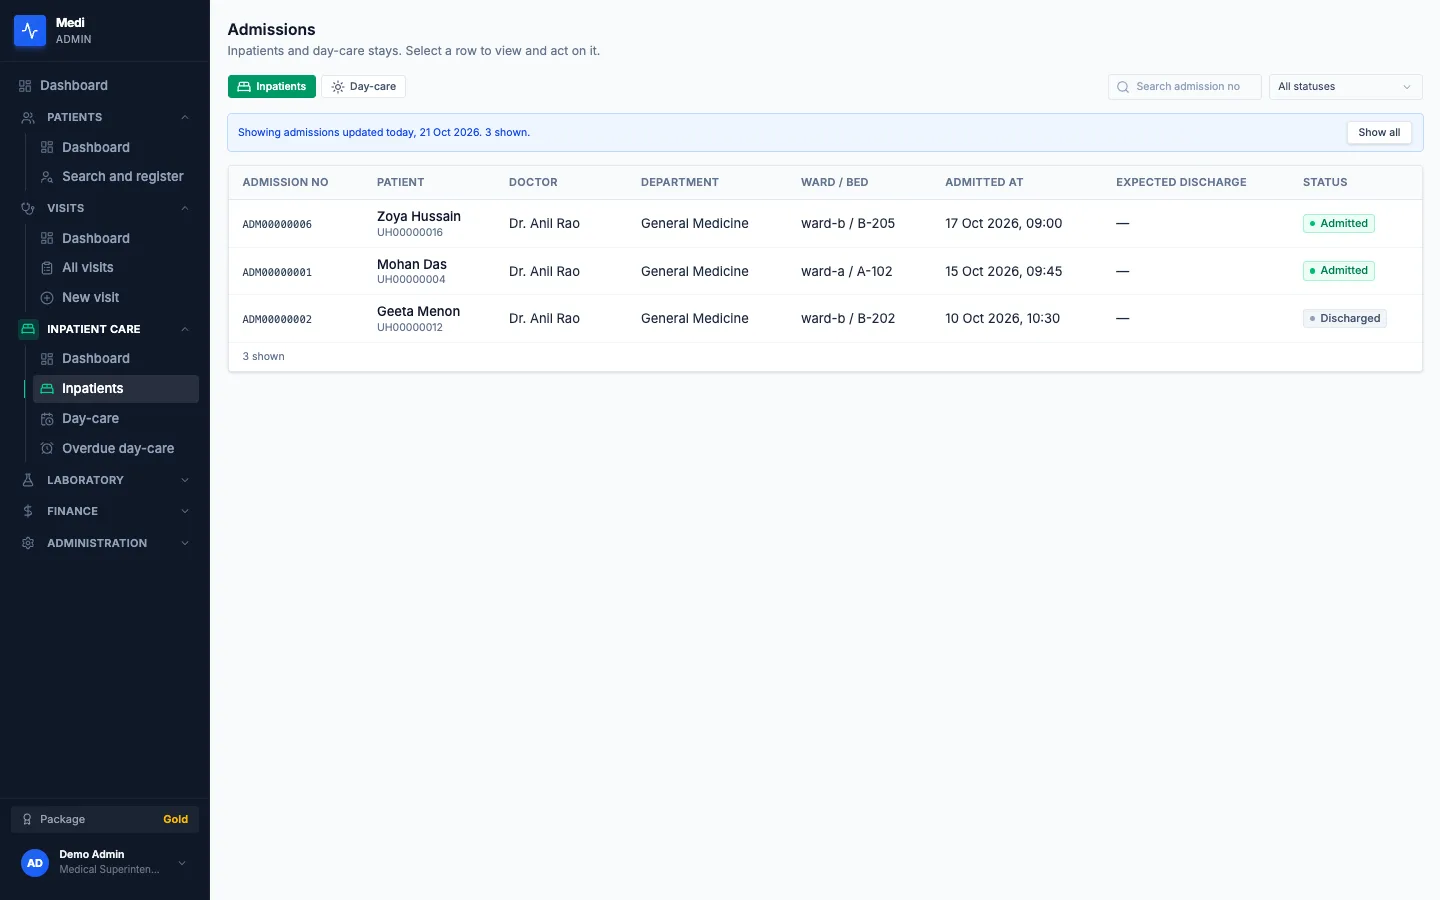This screenshot has height=900, width=1440.
Task: Click the Finance dollar icon
Action: [x=28, y=512]
